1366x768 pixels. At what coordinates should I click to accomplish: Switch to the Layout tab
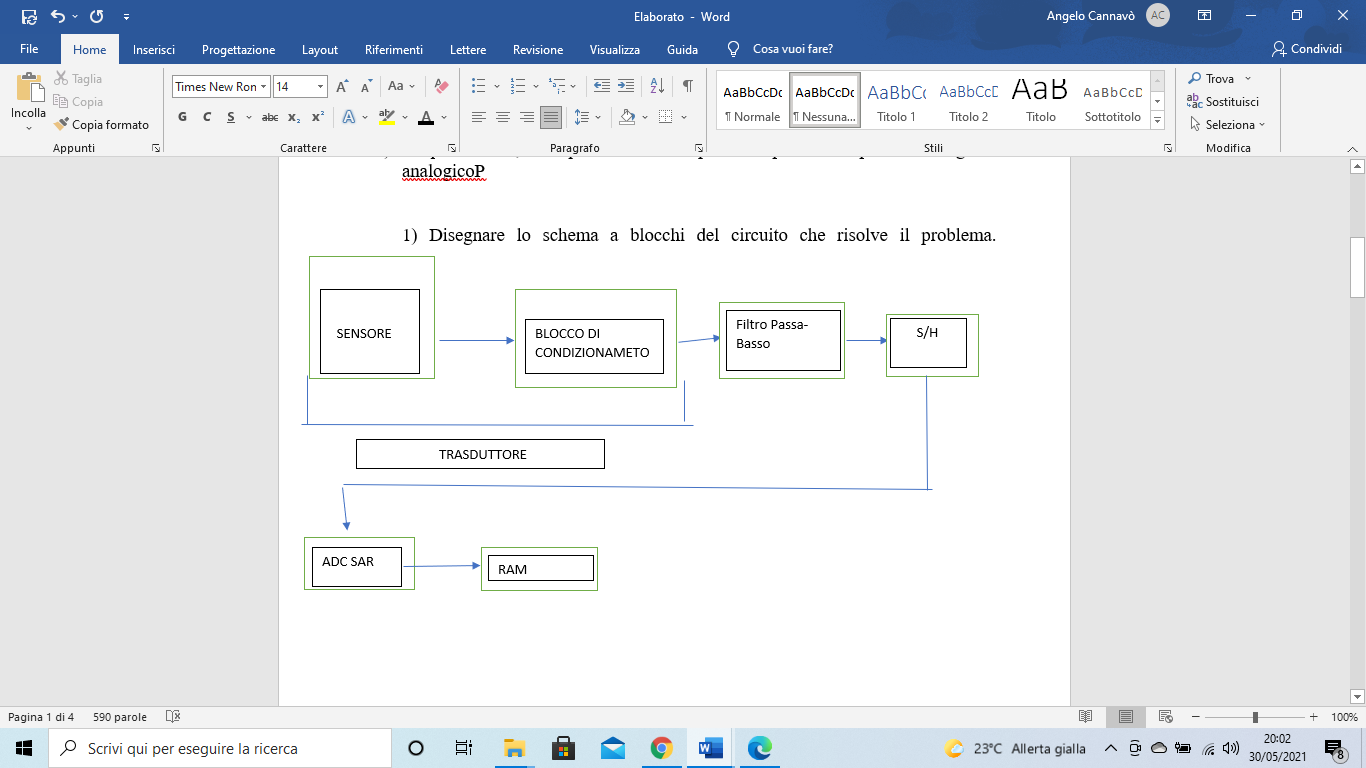[x=320, y=49]
